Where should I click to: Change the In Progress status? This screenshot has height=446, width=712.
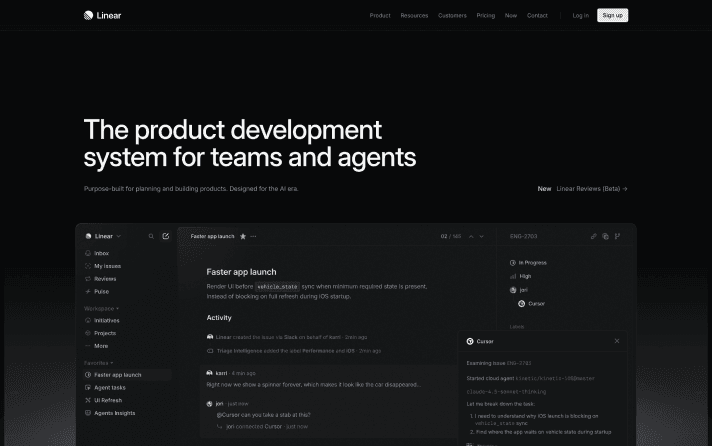point(528,263)
